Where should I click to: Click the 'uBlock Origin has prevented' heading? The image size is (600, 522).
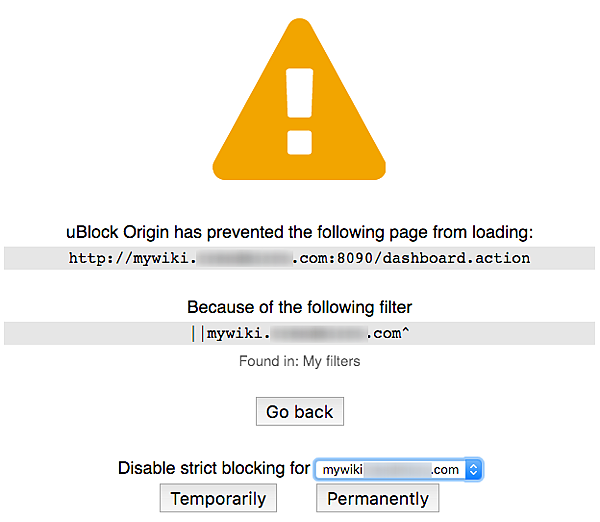click(x=300, y=232)
